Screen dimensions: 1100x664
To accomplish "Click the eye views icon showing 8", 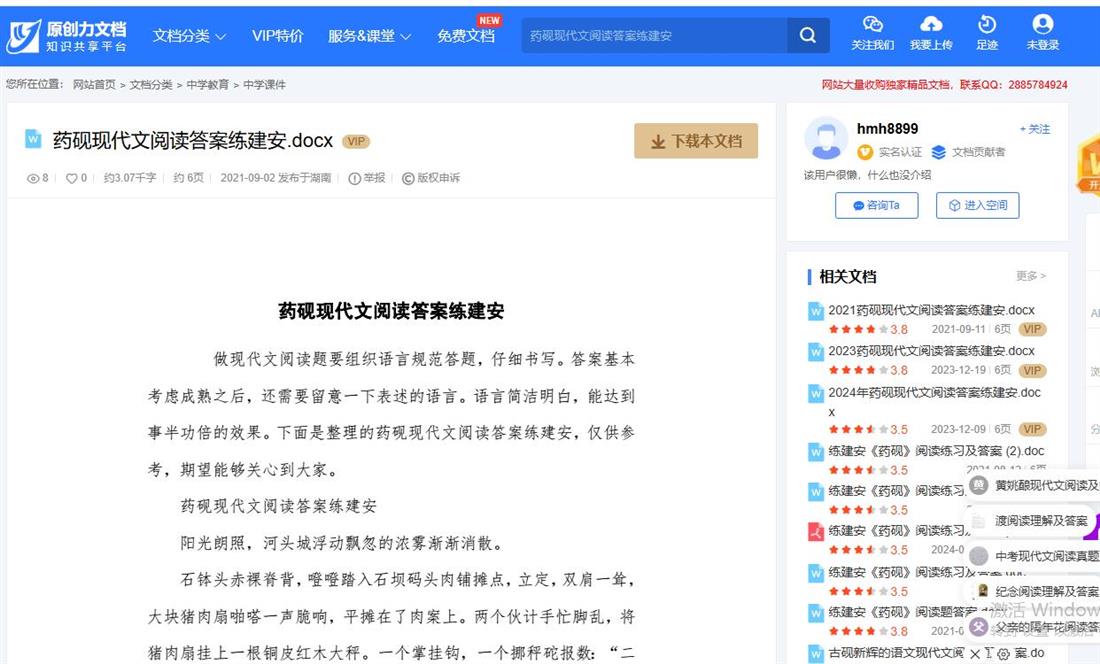I will tap(33, 179).
